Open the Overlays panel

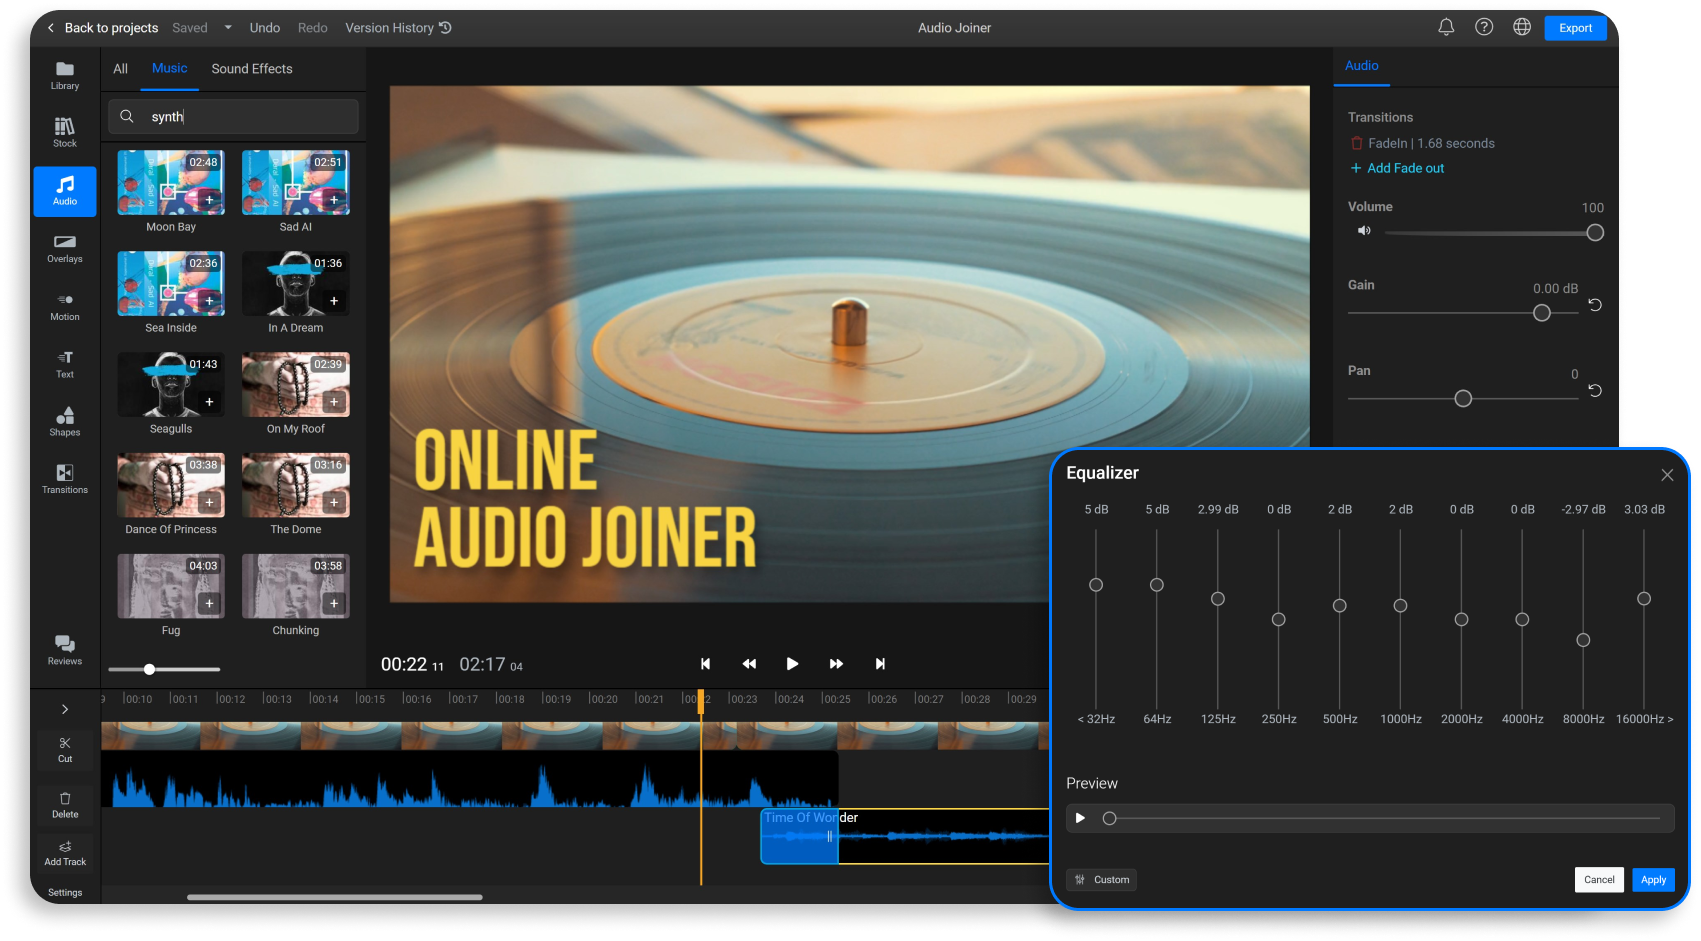click(x=64, y=247)
